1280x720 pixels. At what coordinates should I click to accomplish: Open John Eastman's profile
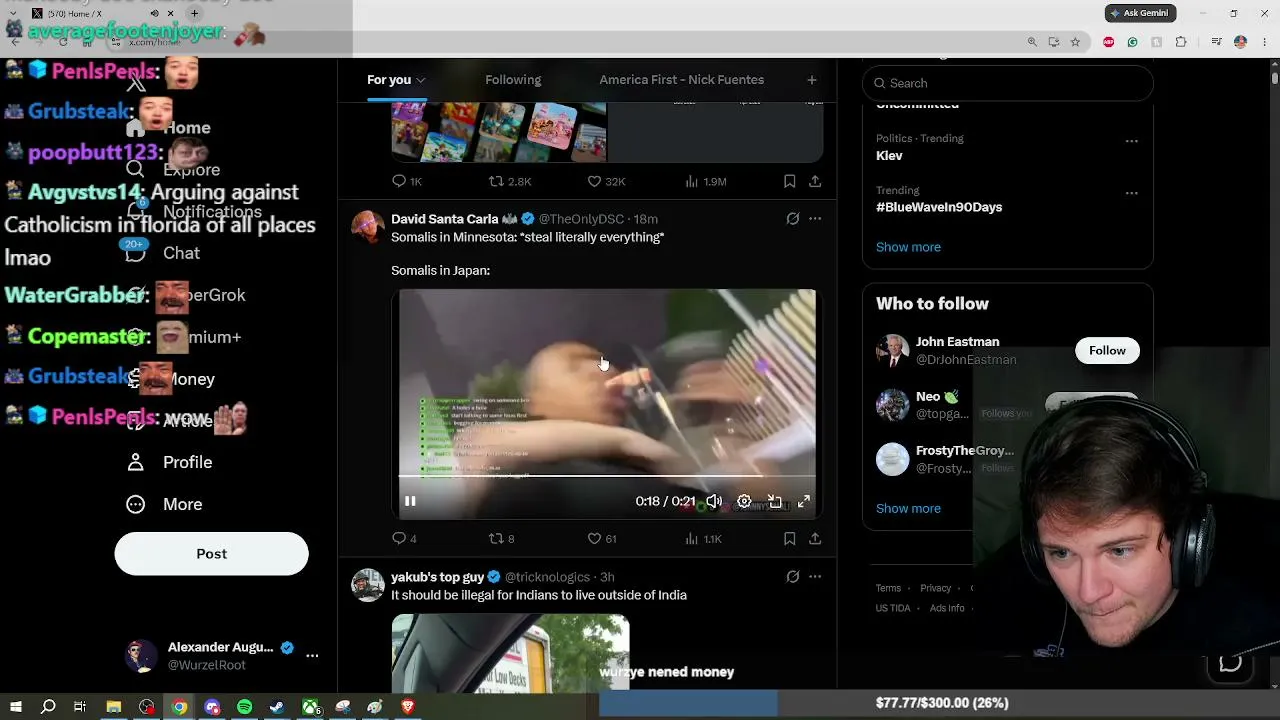[x=957, y=342]
